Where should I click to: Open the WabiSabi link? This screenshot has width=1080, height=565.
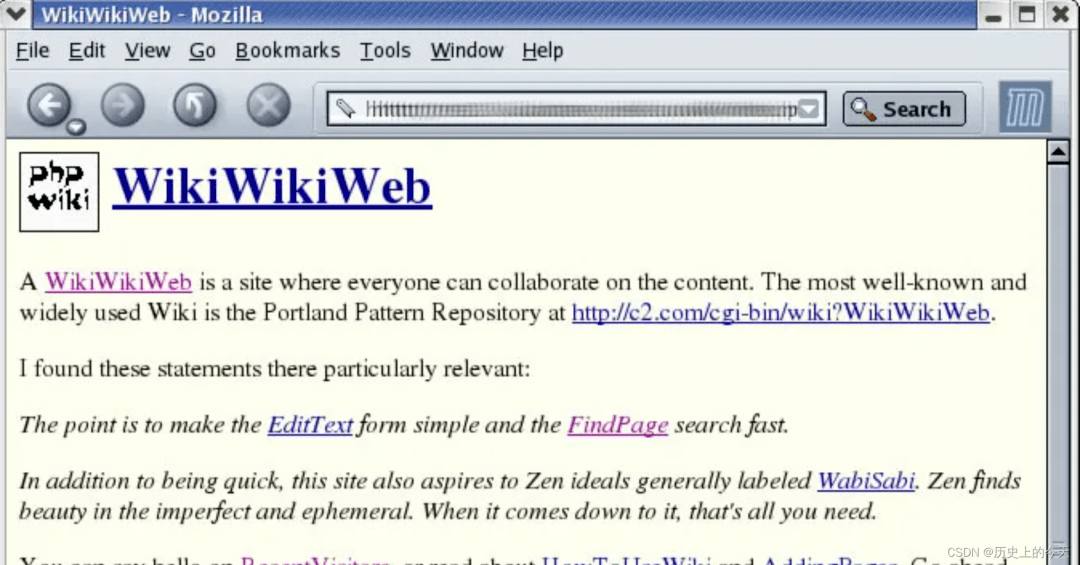(x=866, y=480)
